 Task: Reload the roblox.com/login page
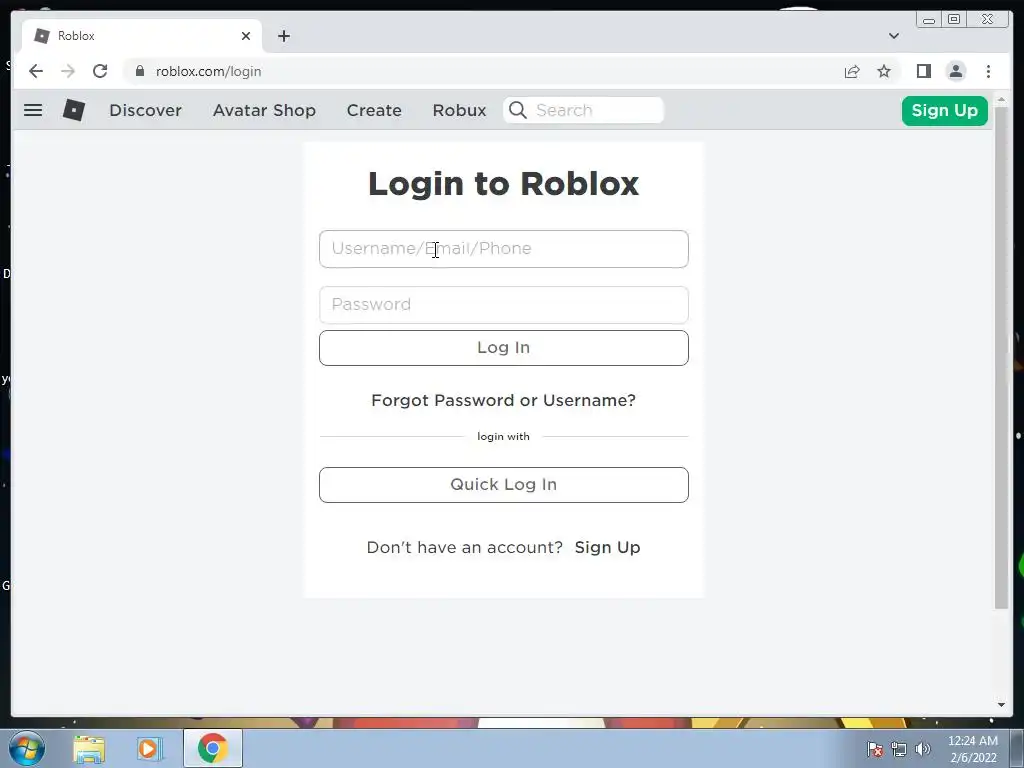[x=100, y=71]
